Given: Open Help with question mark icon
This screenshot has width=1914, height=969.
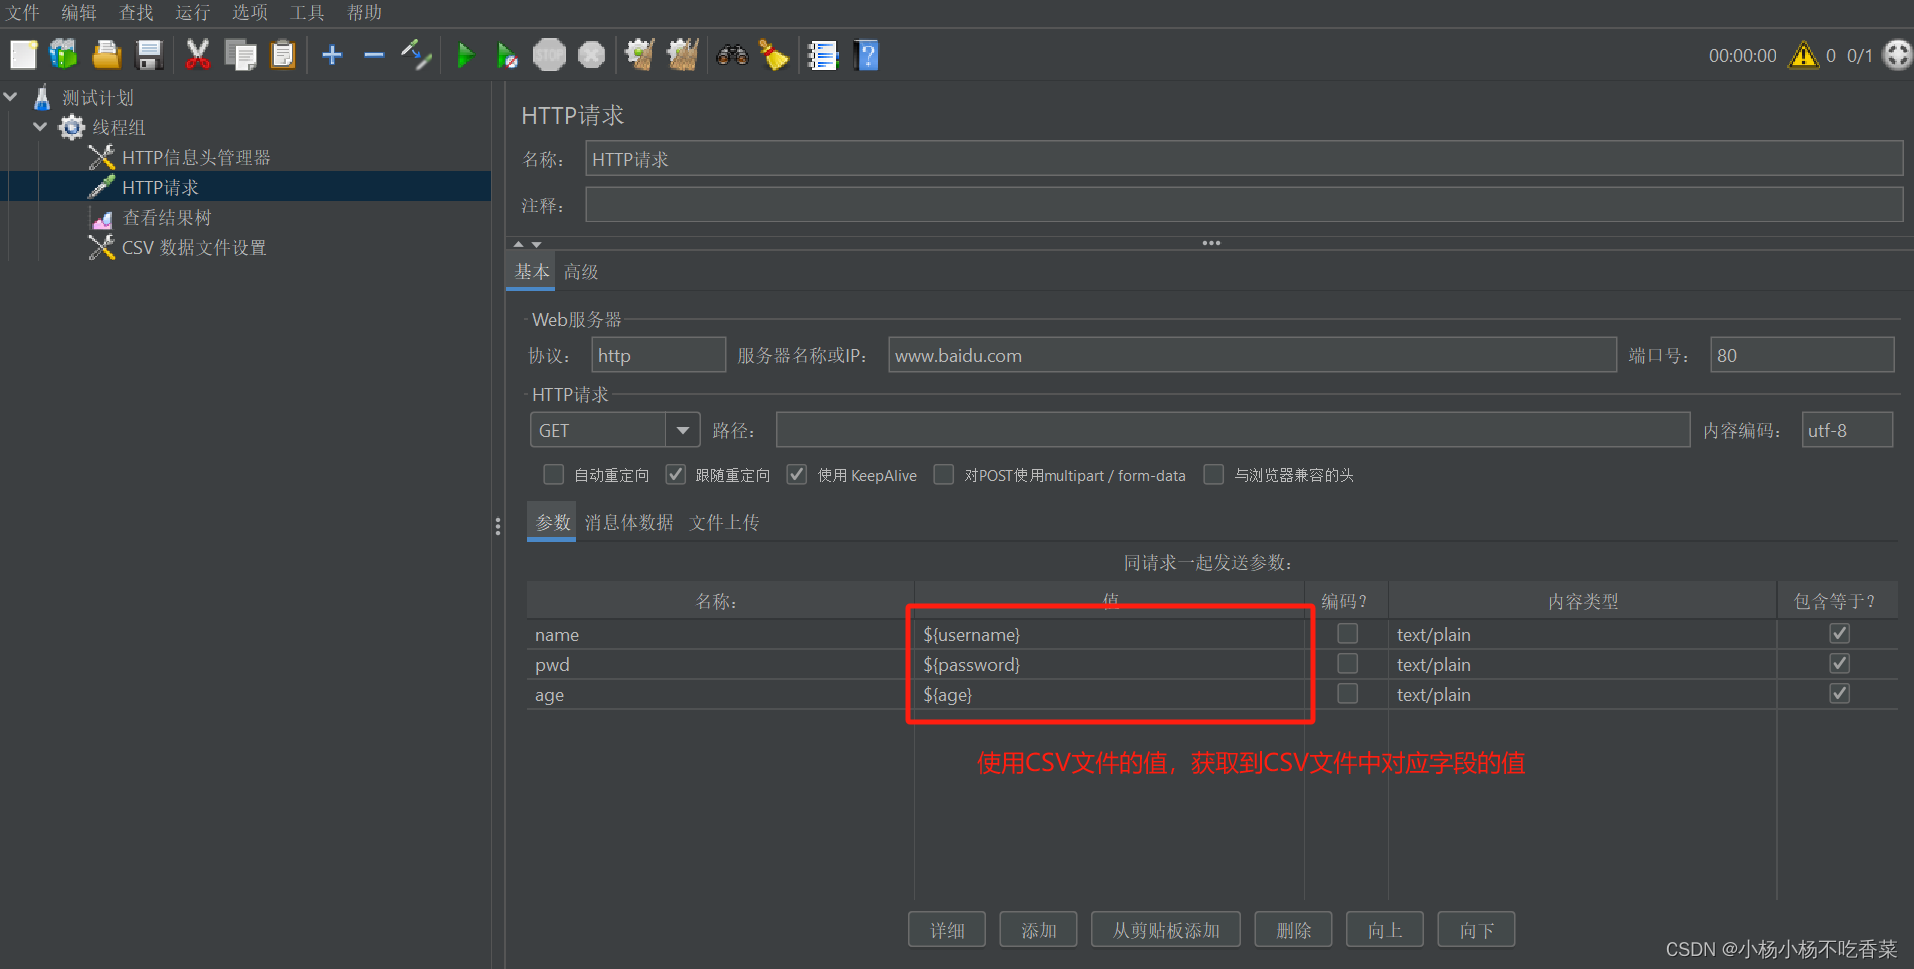Looking at the screenshot, I should pyautogui.click(x=866, y=55).
